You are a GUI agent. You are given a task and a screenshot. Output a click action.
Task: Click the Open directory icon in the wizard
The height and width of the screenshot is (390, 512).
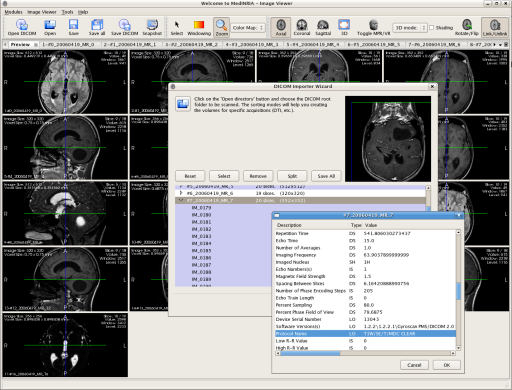point(183,104)
